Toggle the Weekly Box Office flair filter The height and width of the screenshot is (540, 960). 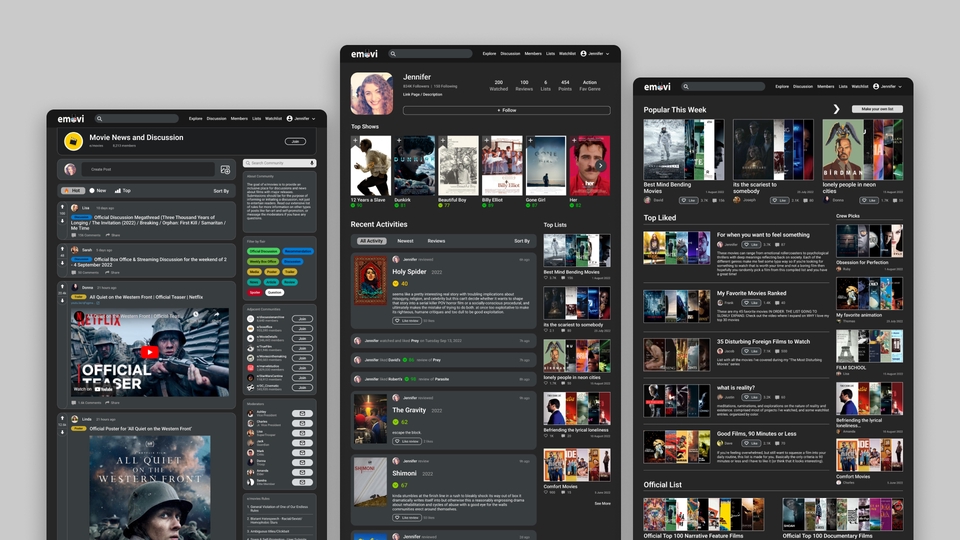pos(263,261)
